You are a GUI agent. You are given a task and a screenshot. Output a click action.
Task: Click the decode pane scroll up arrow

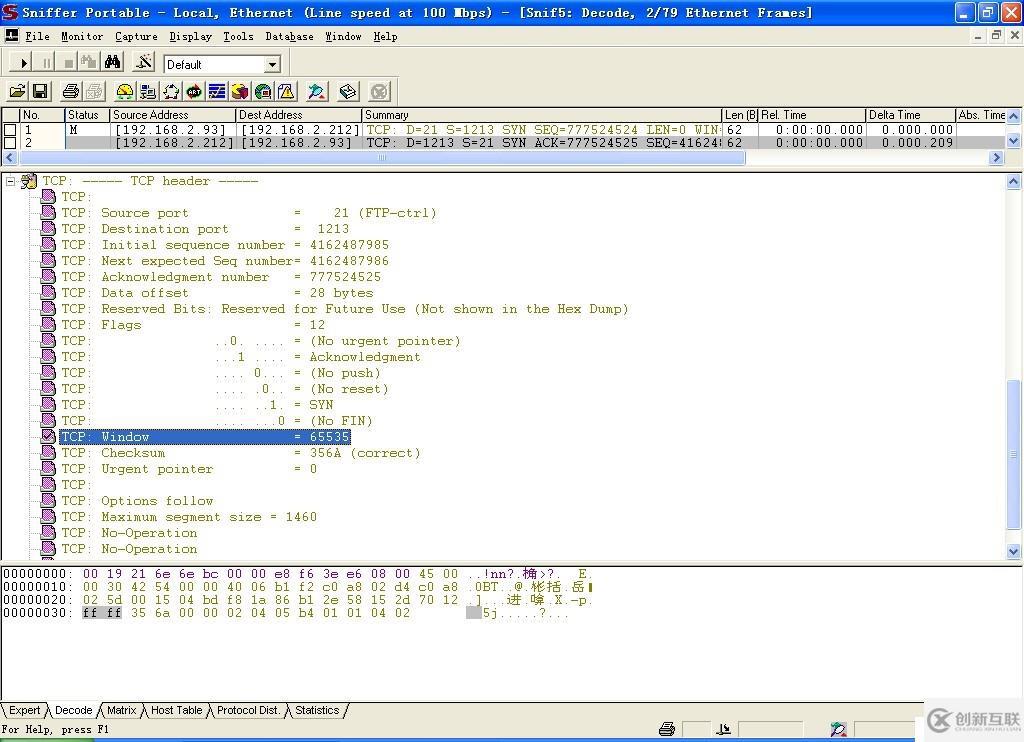click(x=1014, y=182)
